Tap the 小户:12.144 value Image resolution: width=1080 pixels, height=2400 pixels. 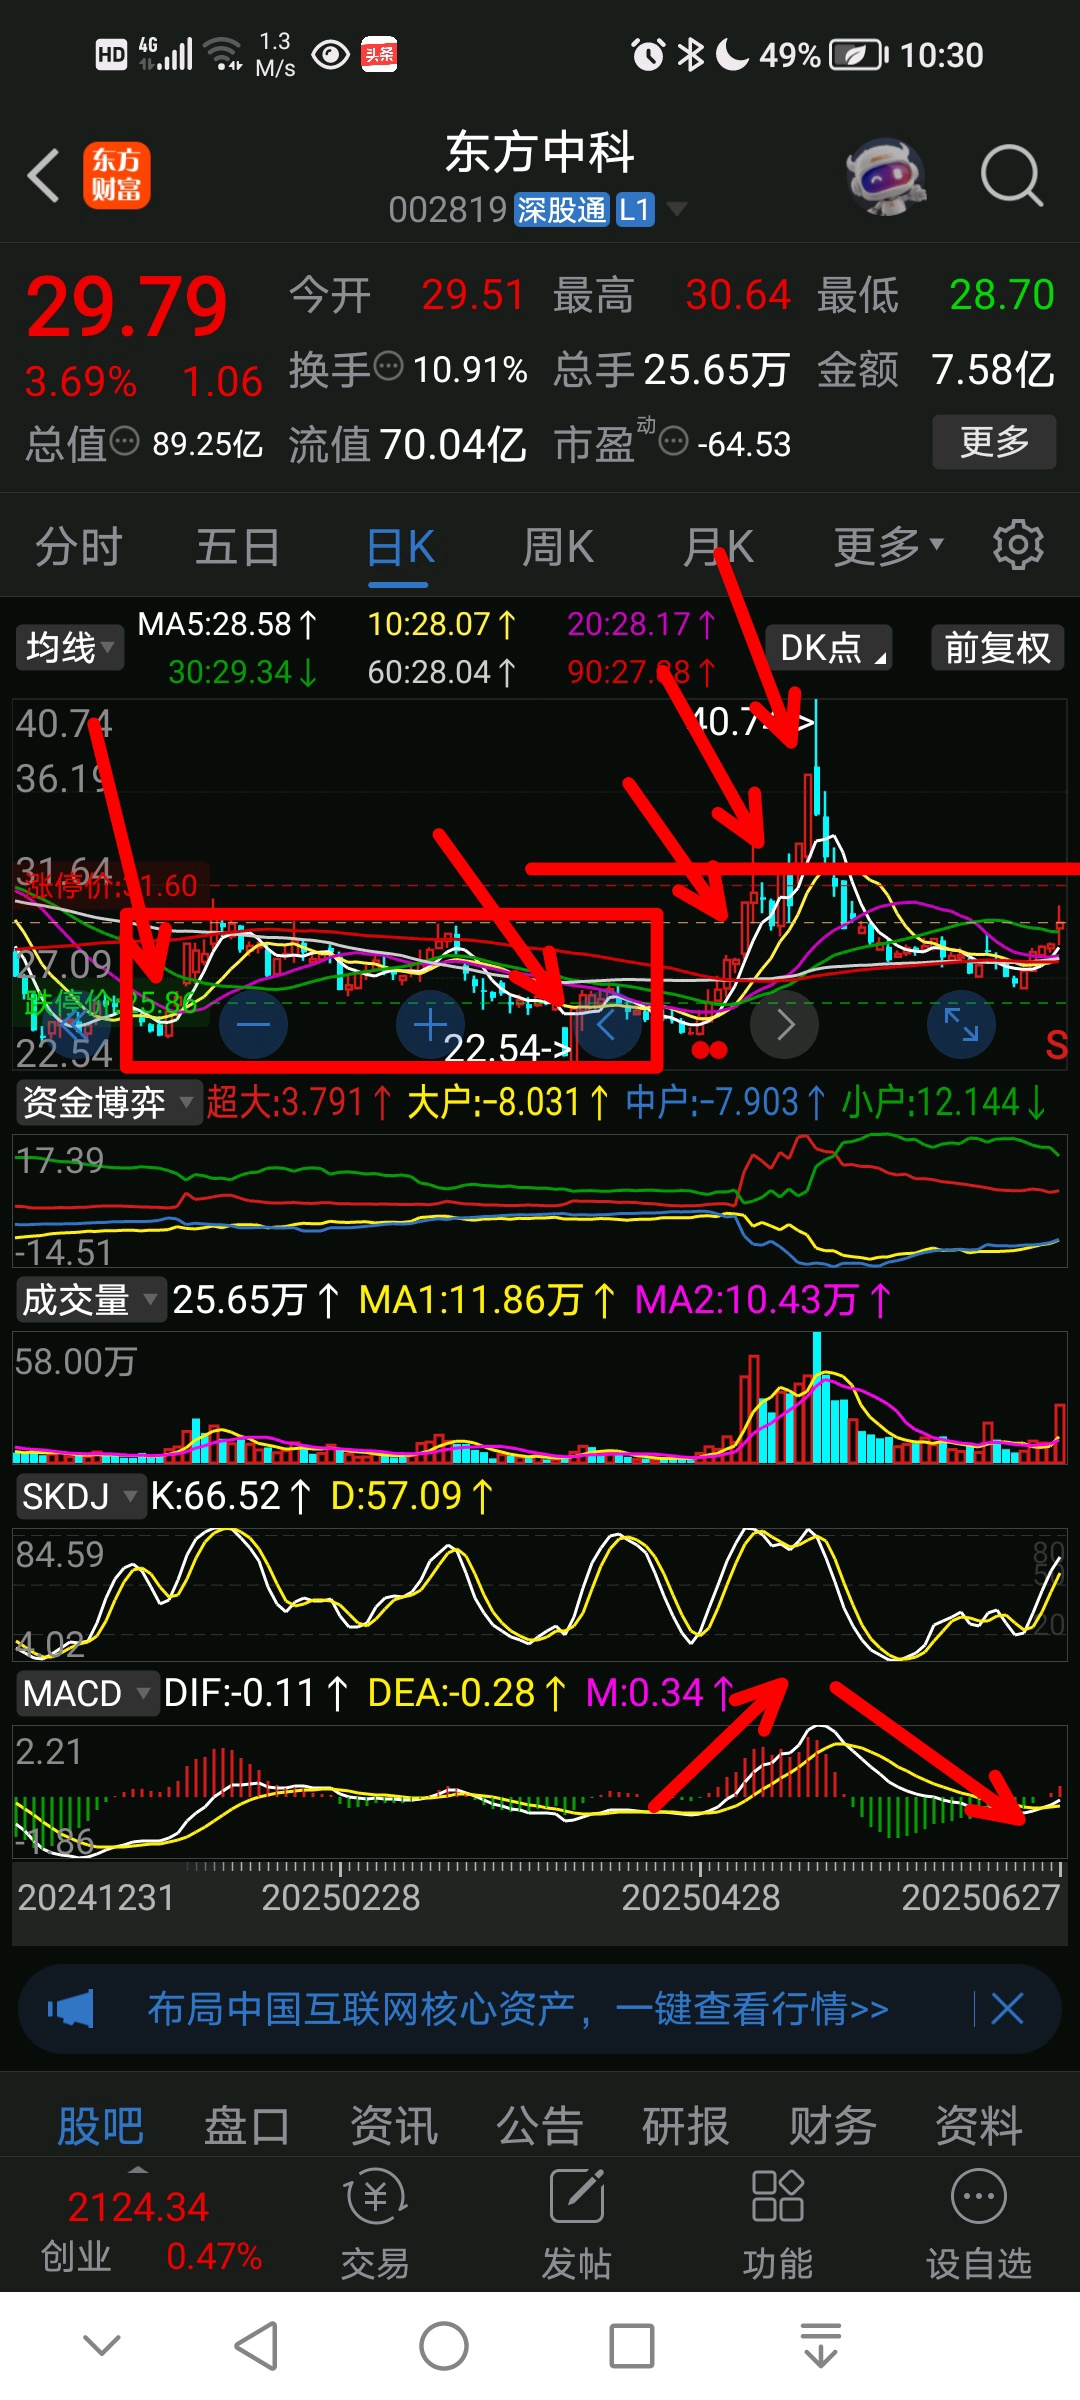click(x=944, y=1102)
